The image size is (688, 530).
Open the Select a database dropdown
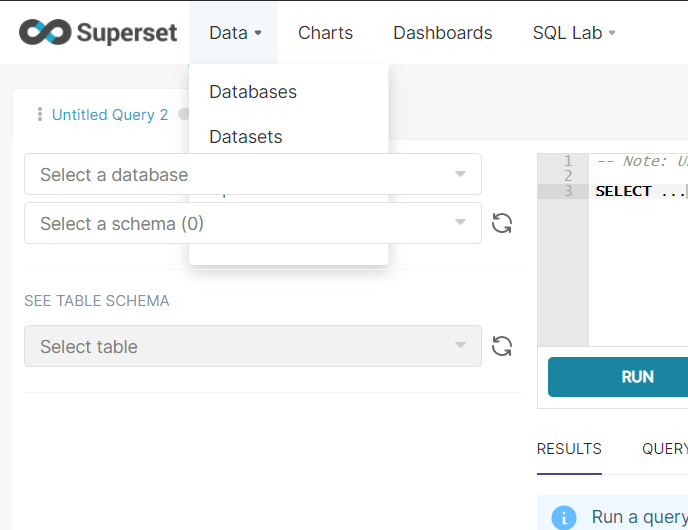point(253,174)
